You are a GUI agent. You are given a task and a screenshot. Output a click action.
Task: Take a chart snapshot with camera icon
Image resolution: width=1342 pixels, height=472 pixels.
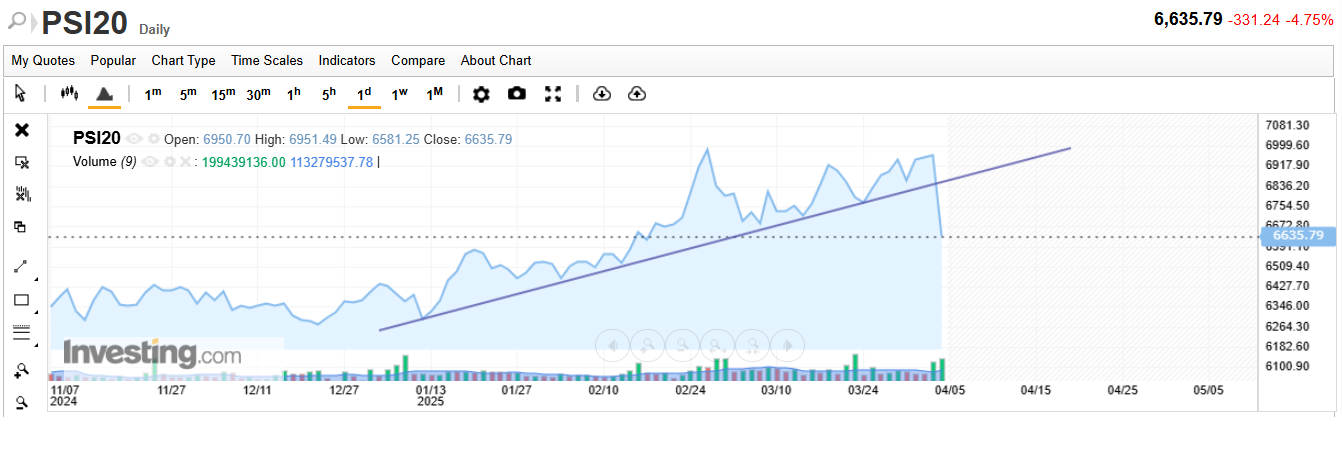[516, 93]
